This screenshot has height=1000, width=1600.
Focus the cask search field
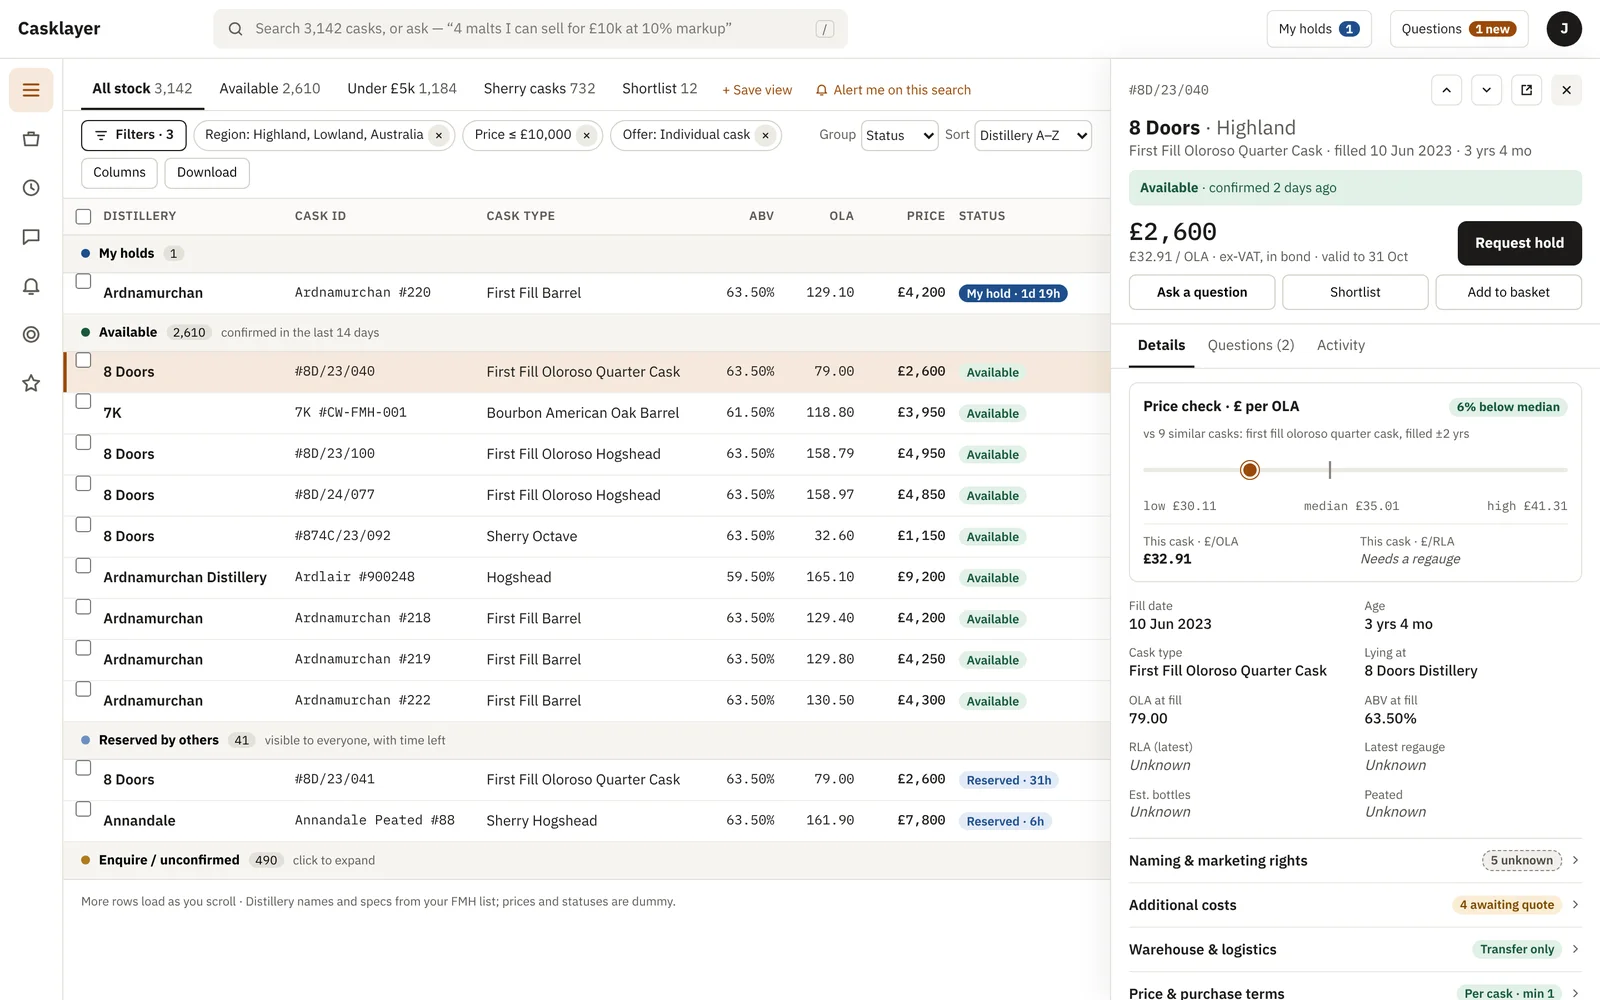point(530,29)
